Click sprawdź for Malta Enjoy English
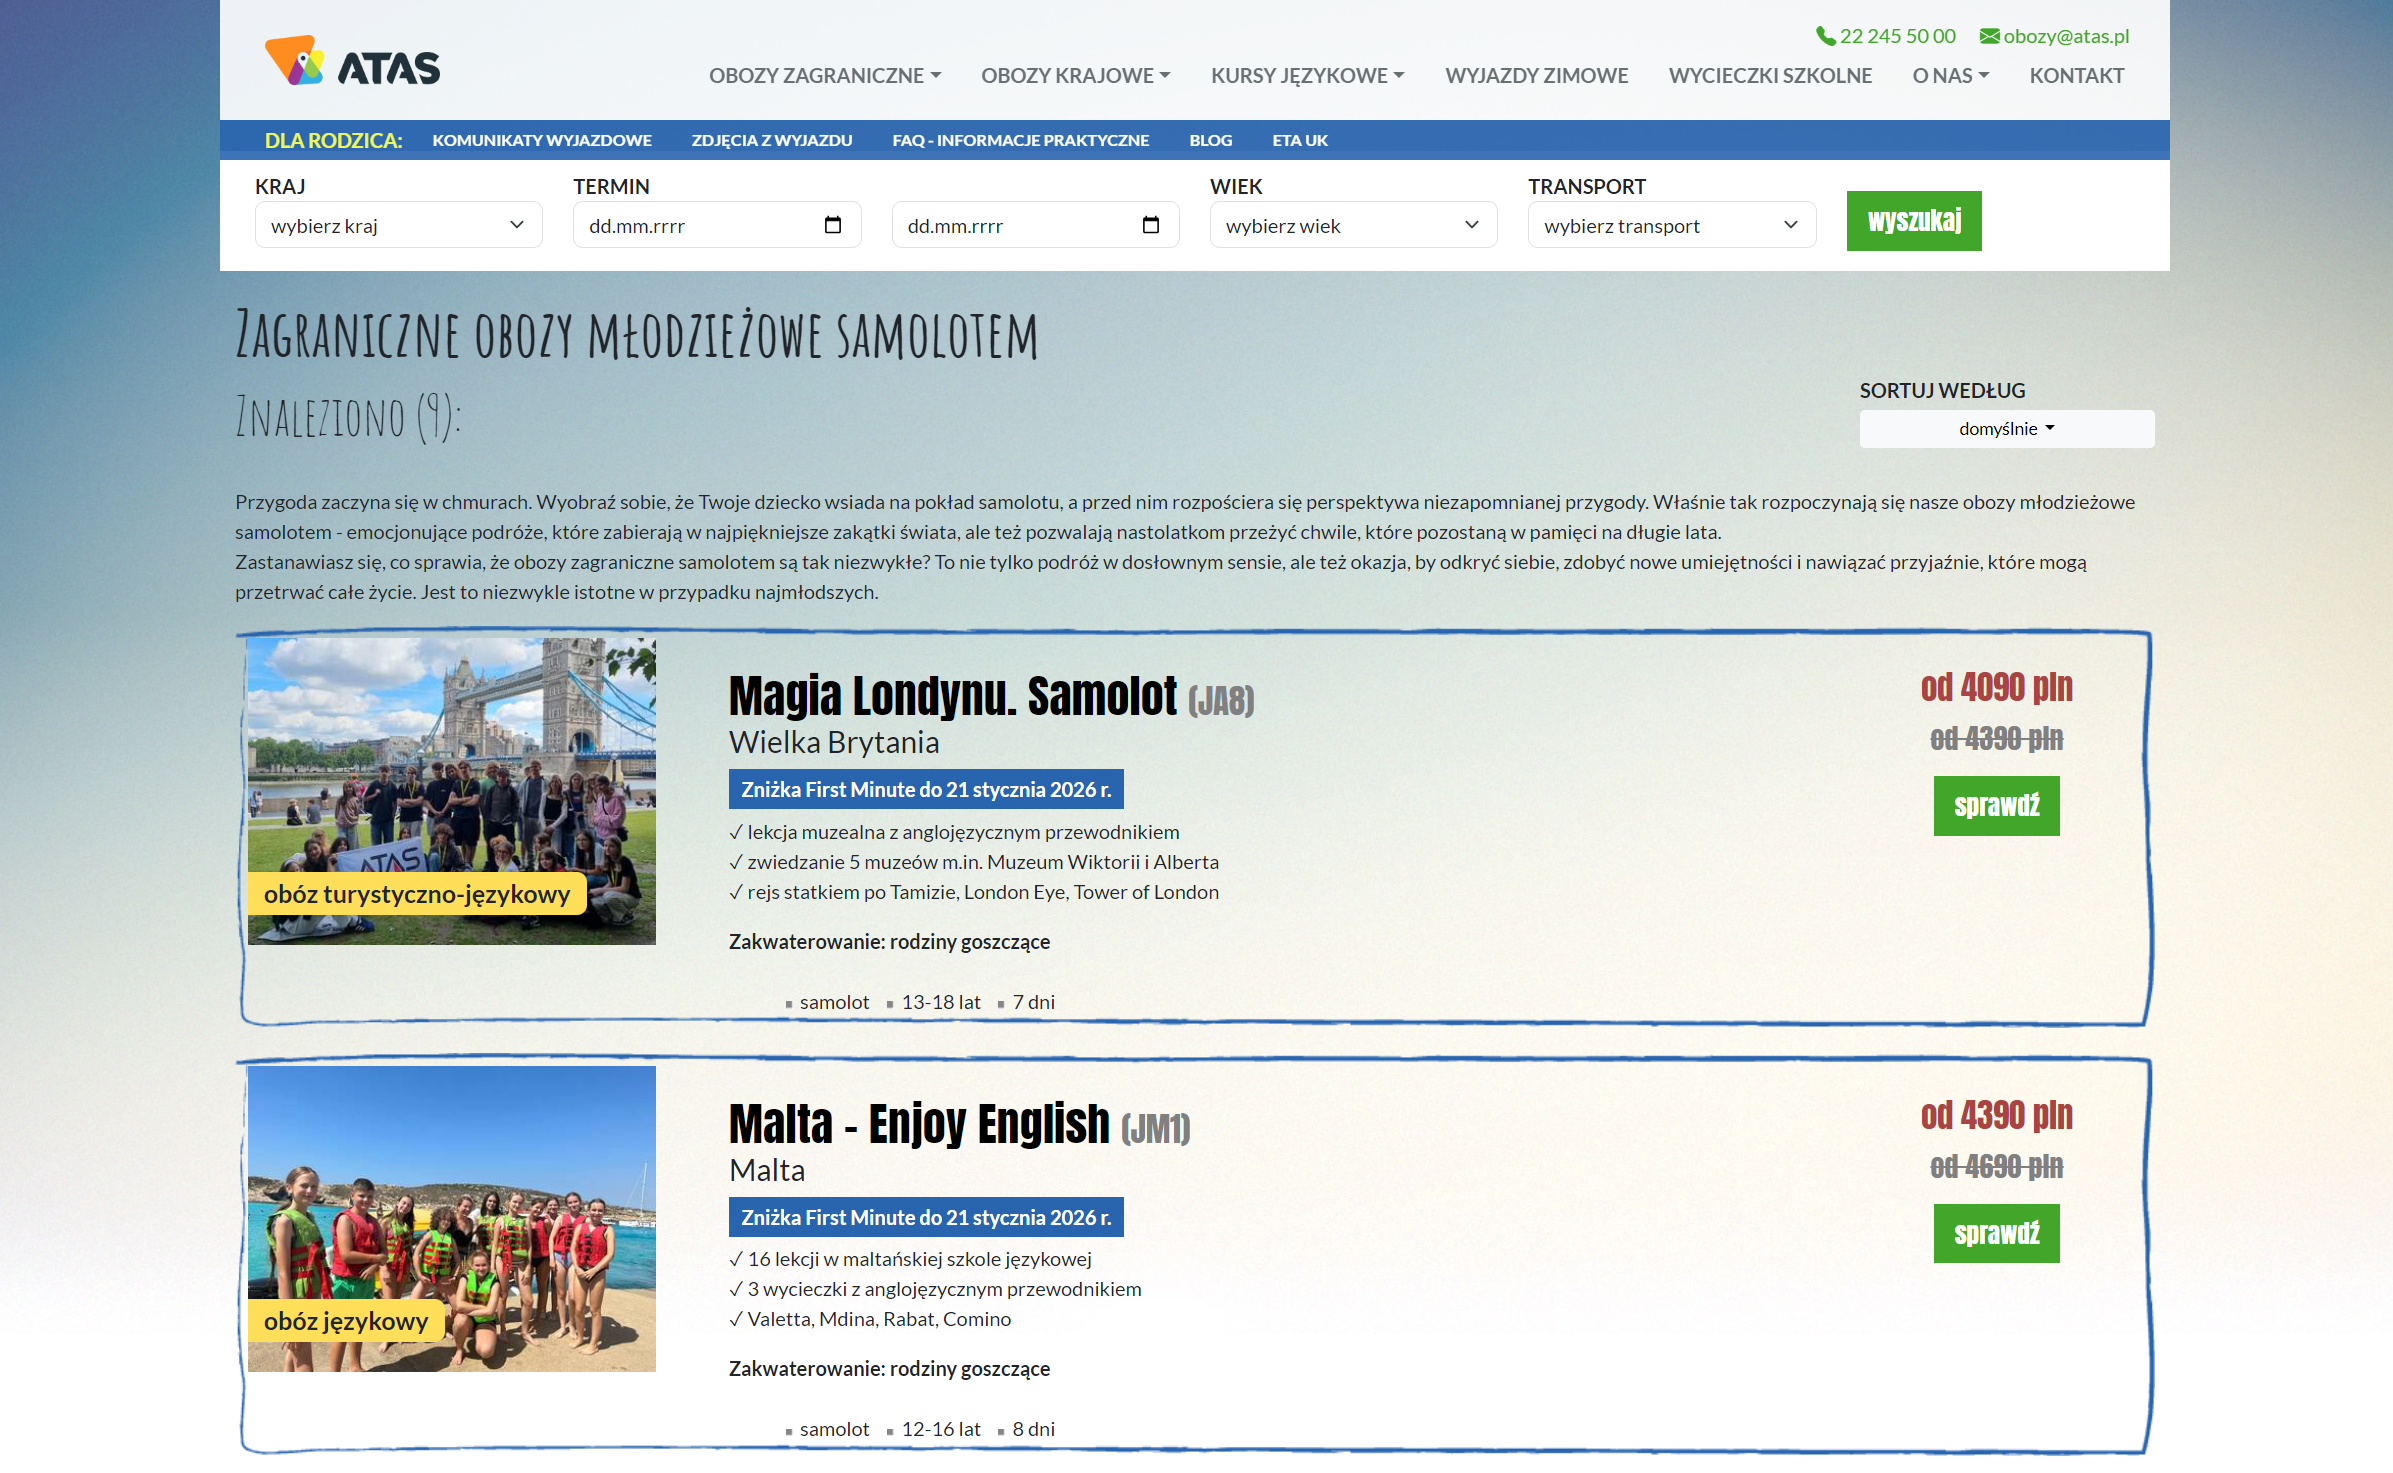 1995,1233
